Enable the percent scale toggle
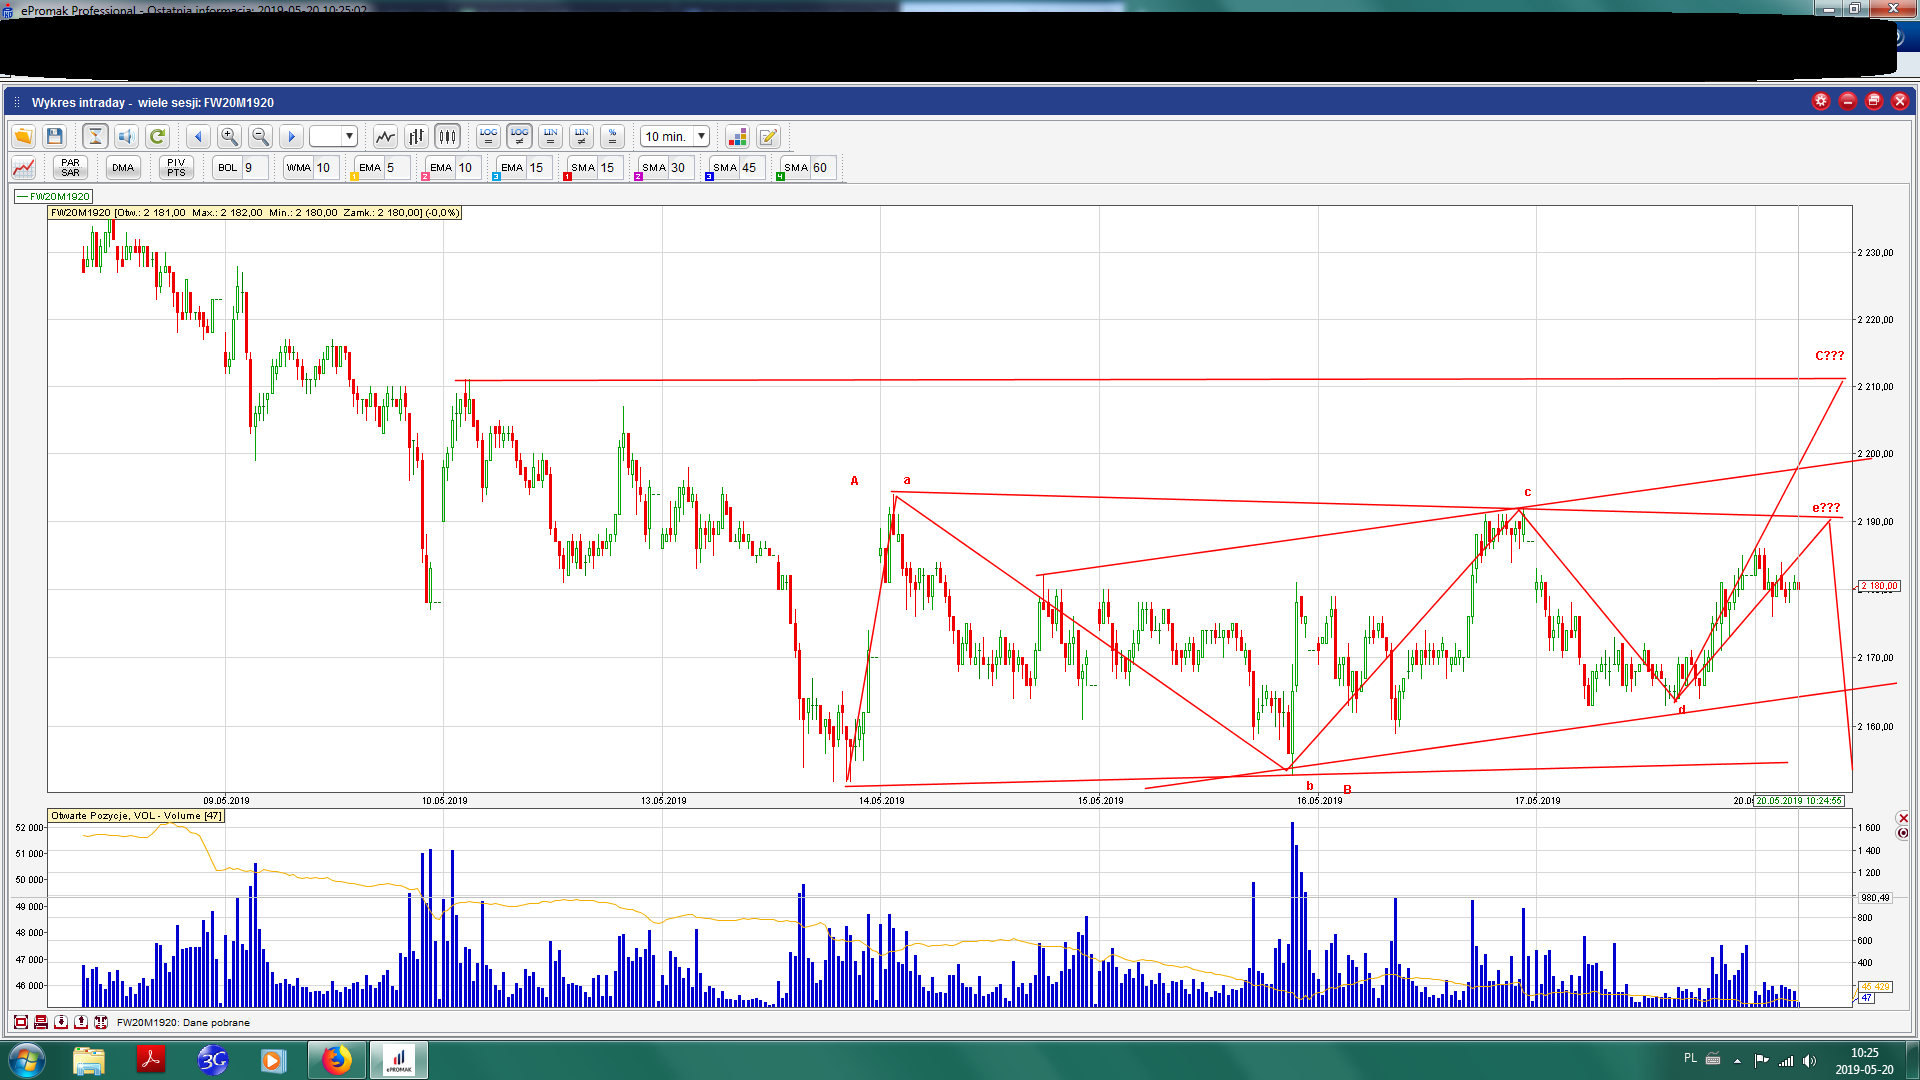 coord(613,136)
